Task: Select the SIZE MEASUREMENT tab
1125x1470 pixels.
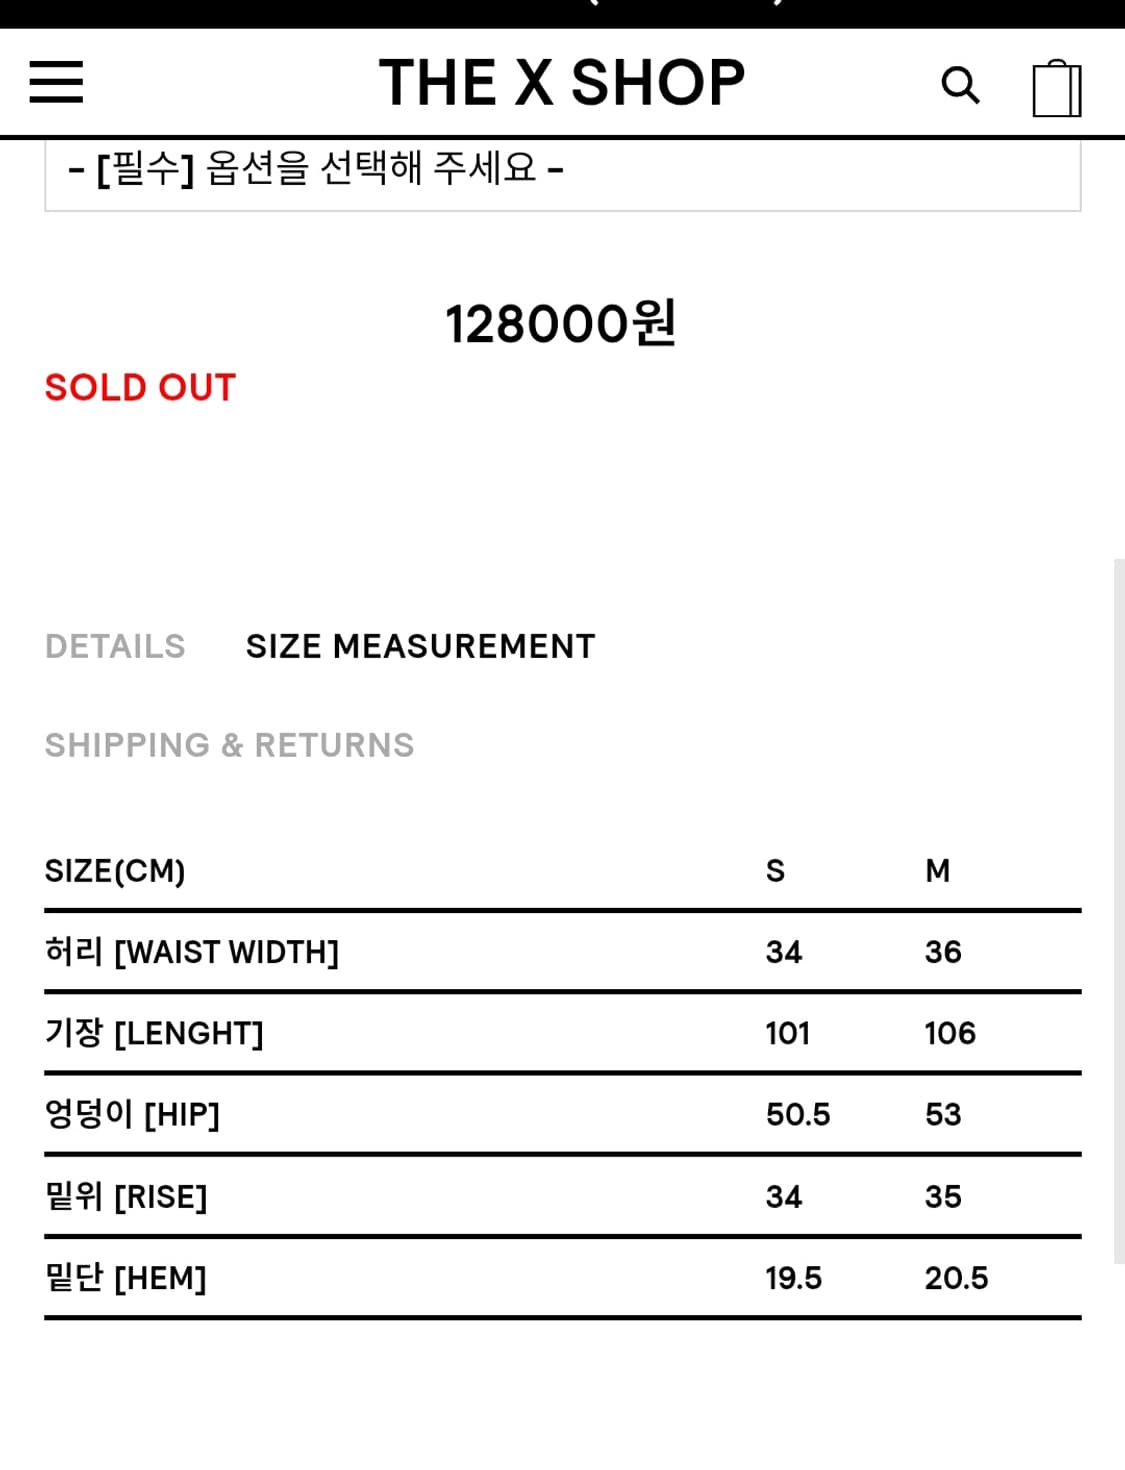Action: tap(420, 646)
